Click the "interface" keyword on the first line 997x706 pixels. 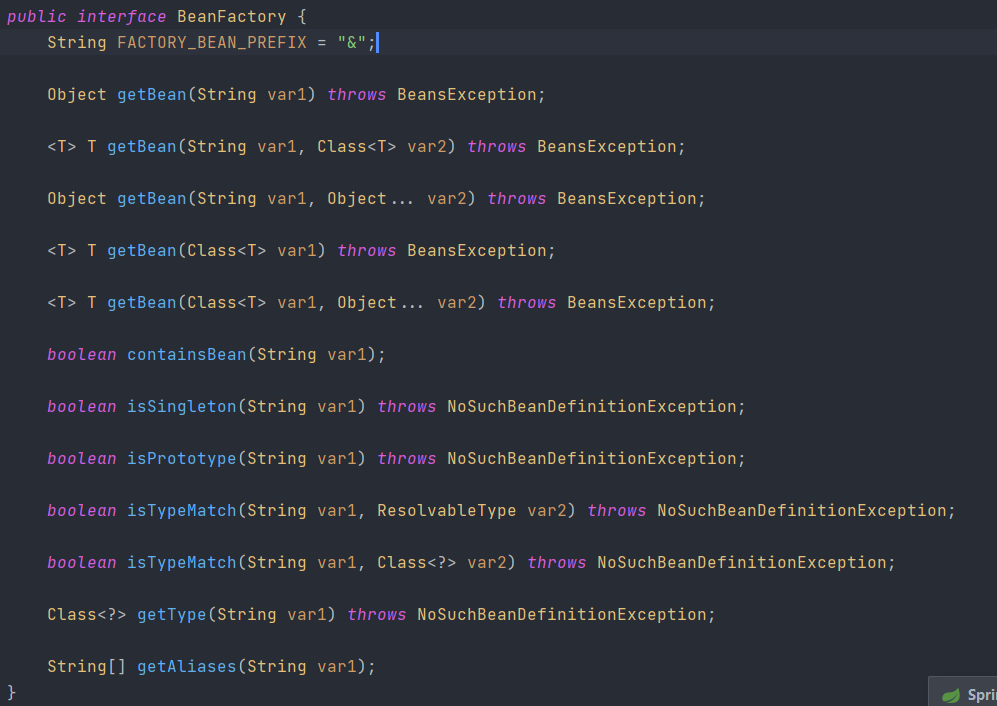point(121,17)
